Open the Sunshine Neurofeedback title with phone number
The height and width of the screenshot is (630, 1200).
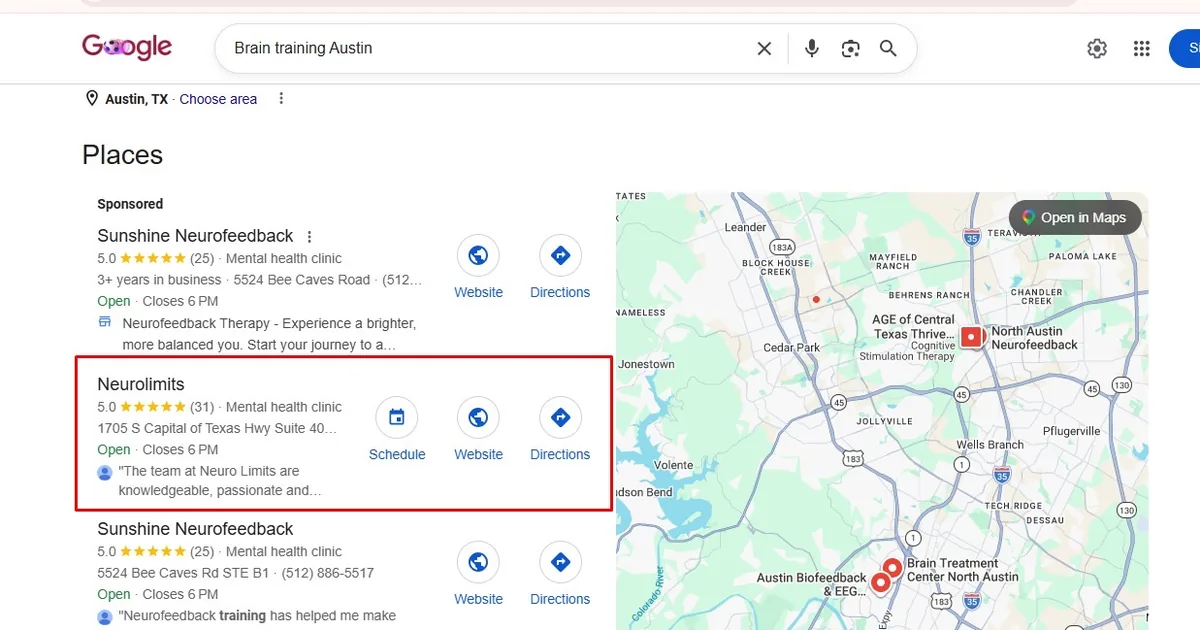click(x=195, y=529)
